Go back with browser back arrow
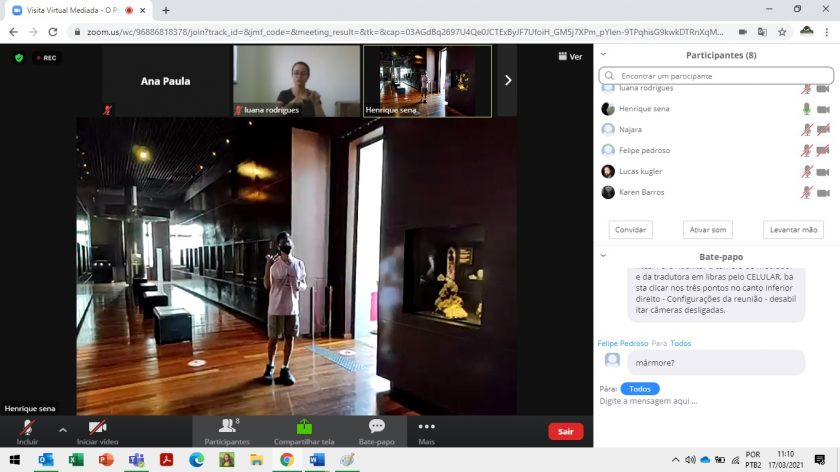 click(14, 32)
